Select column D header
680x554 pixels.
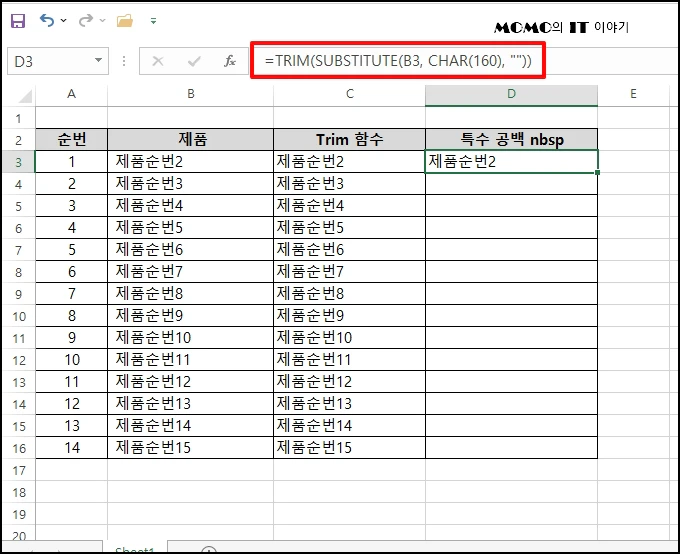pos(511,94)
